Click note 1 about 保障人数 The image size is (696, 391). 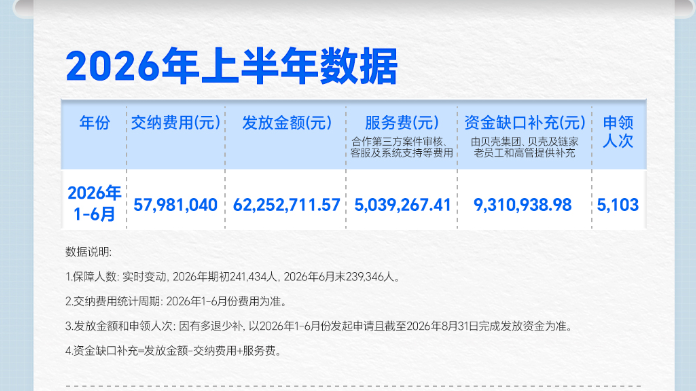(233, 277)
